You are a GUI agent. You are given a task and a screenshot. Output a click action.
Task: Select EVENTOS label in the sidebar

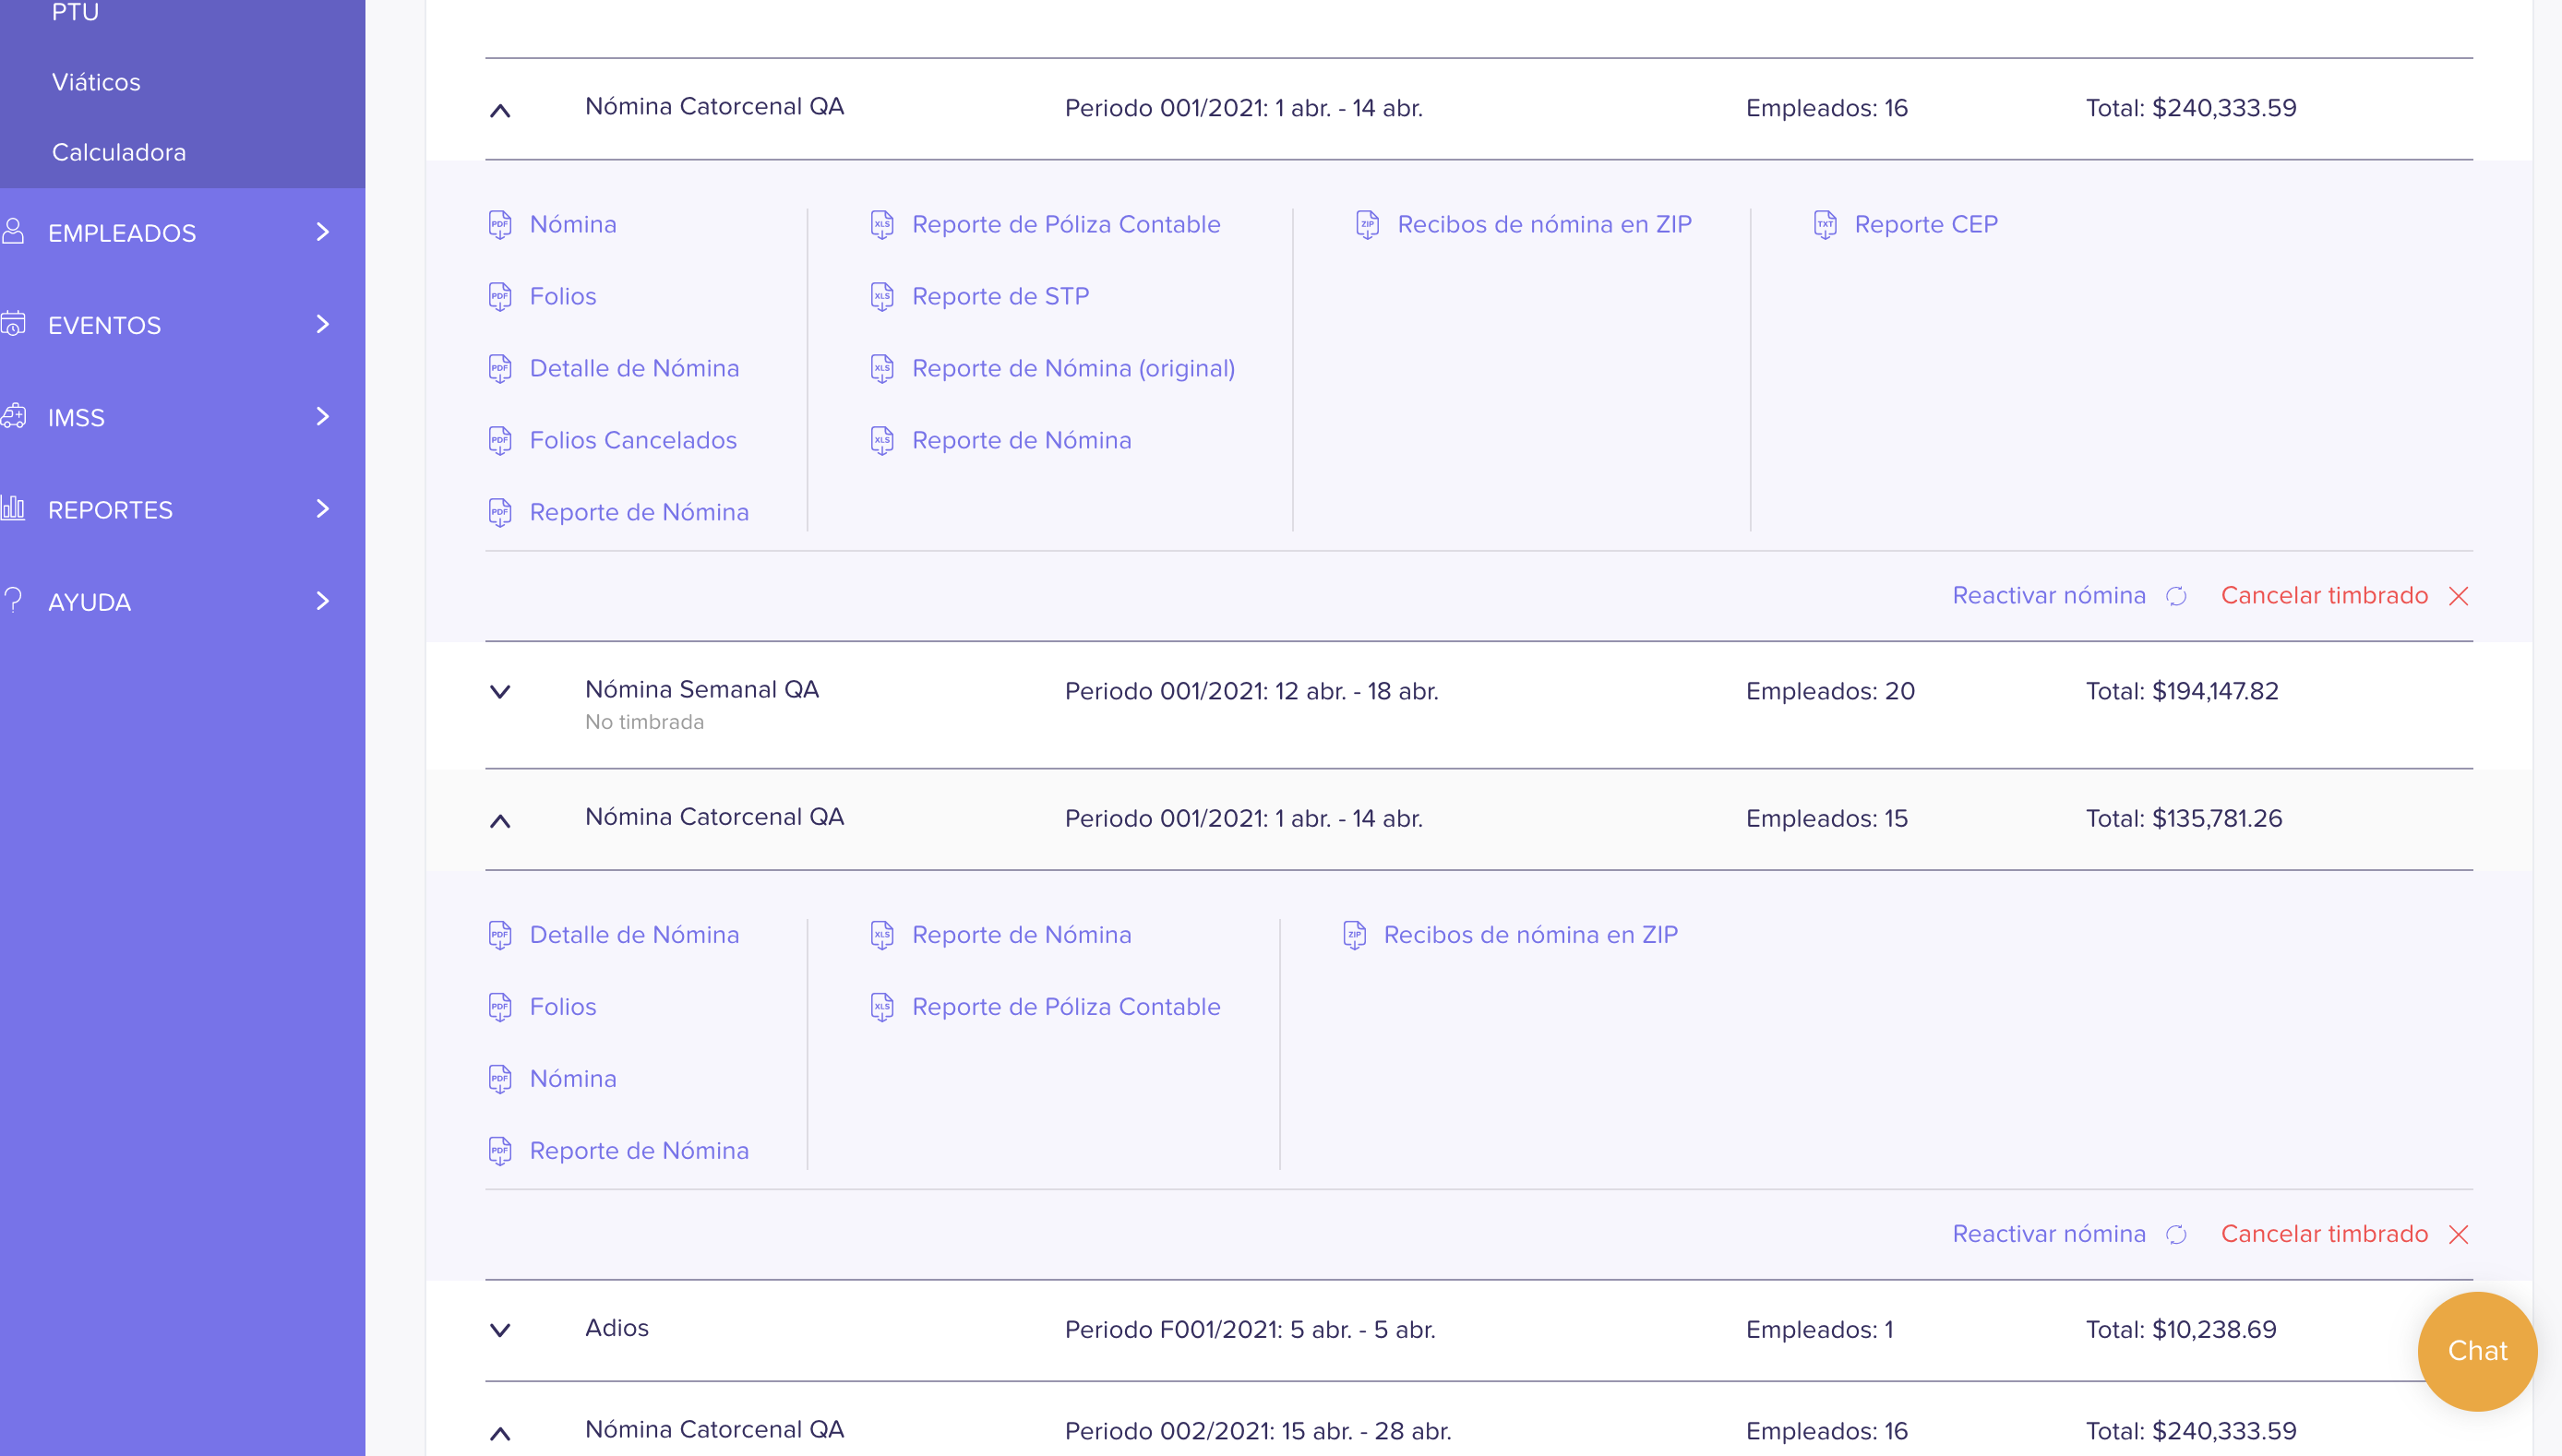click(x=104, y=325)
